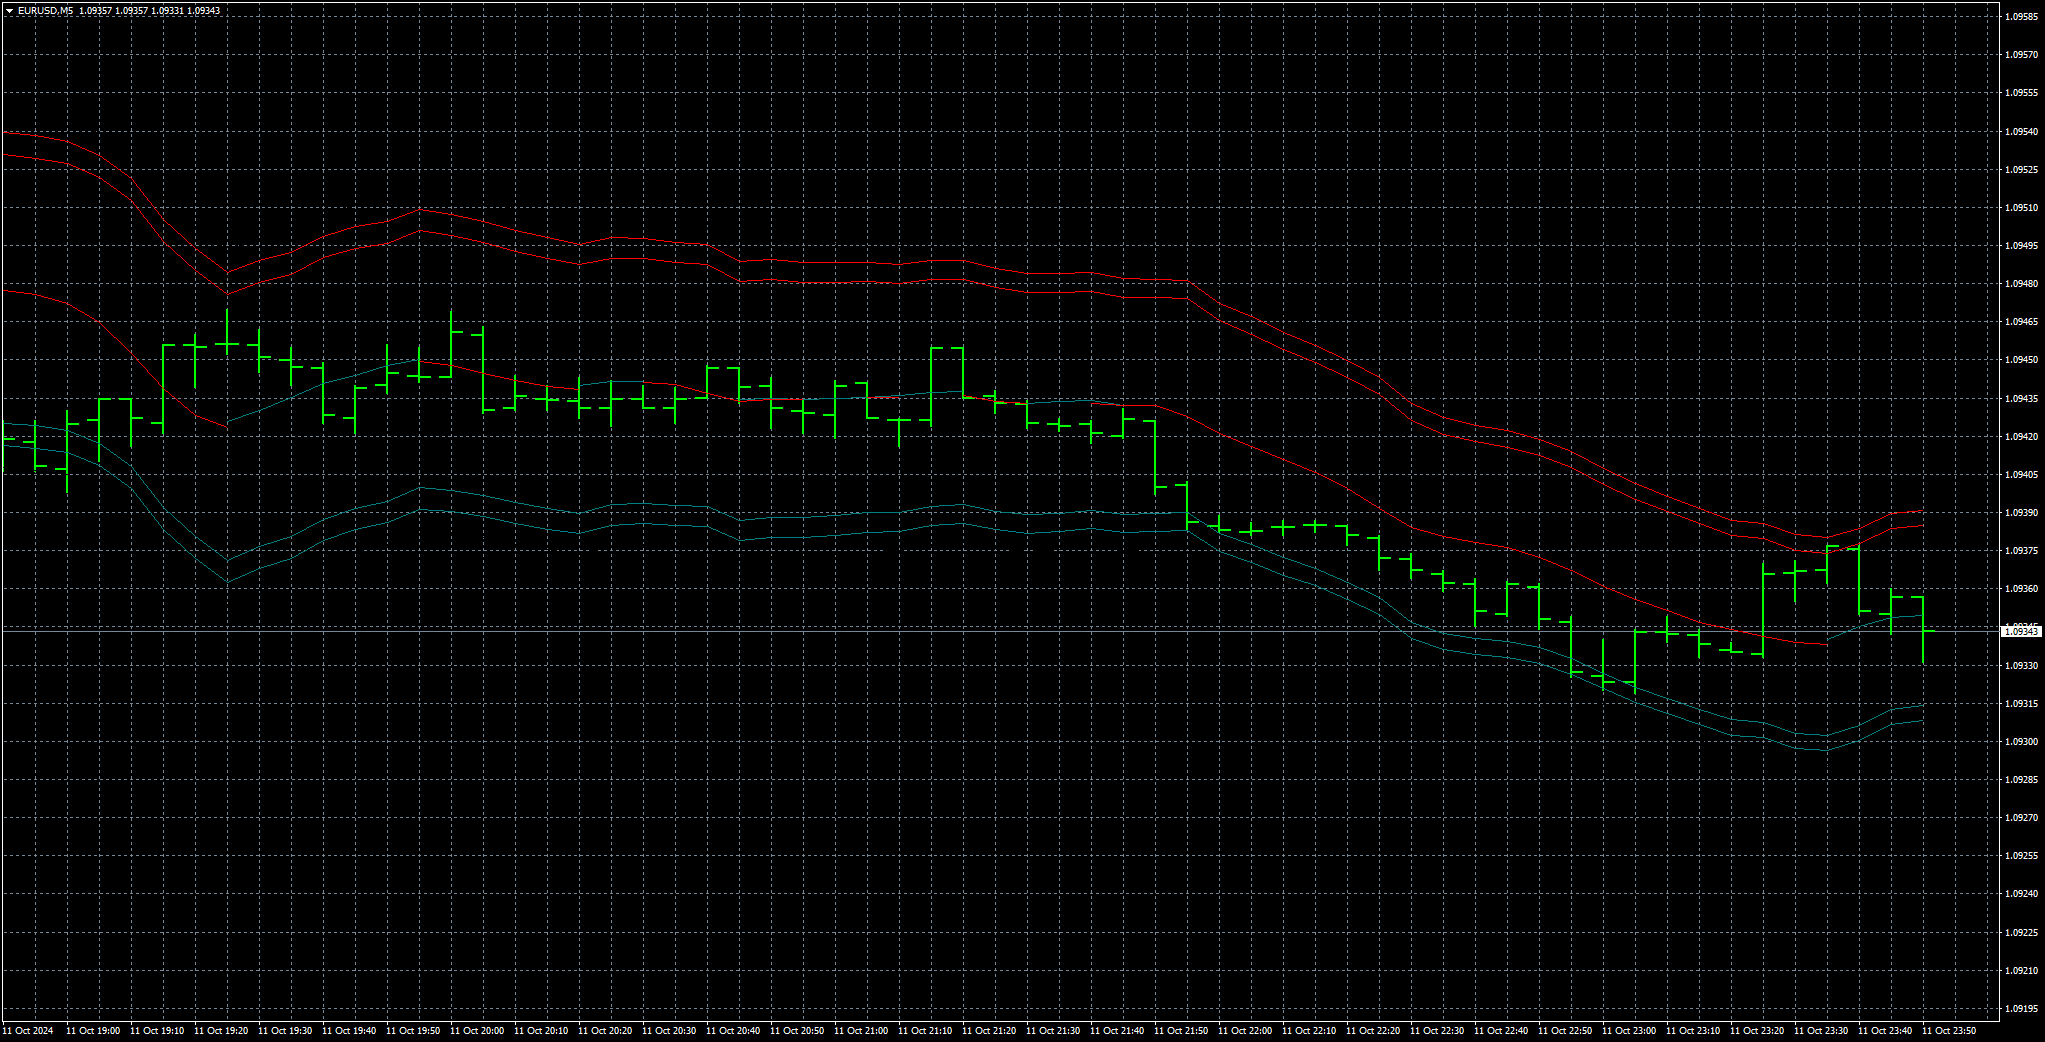
Task: Click the small triangle beside EURUSD,M5
Action: tap(9, 11)
